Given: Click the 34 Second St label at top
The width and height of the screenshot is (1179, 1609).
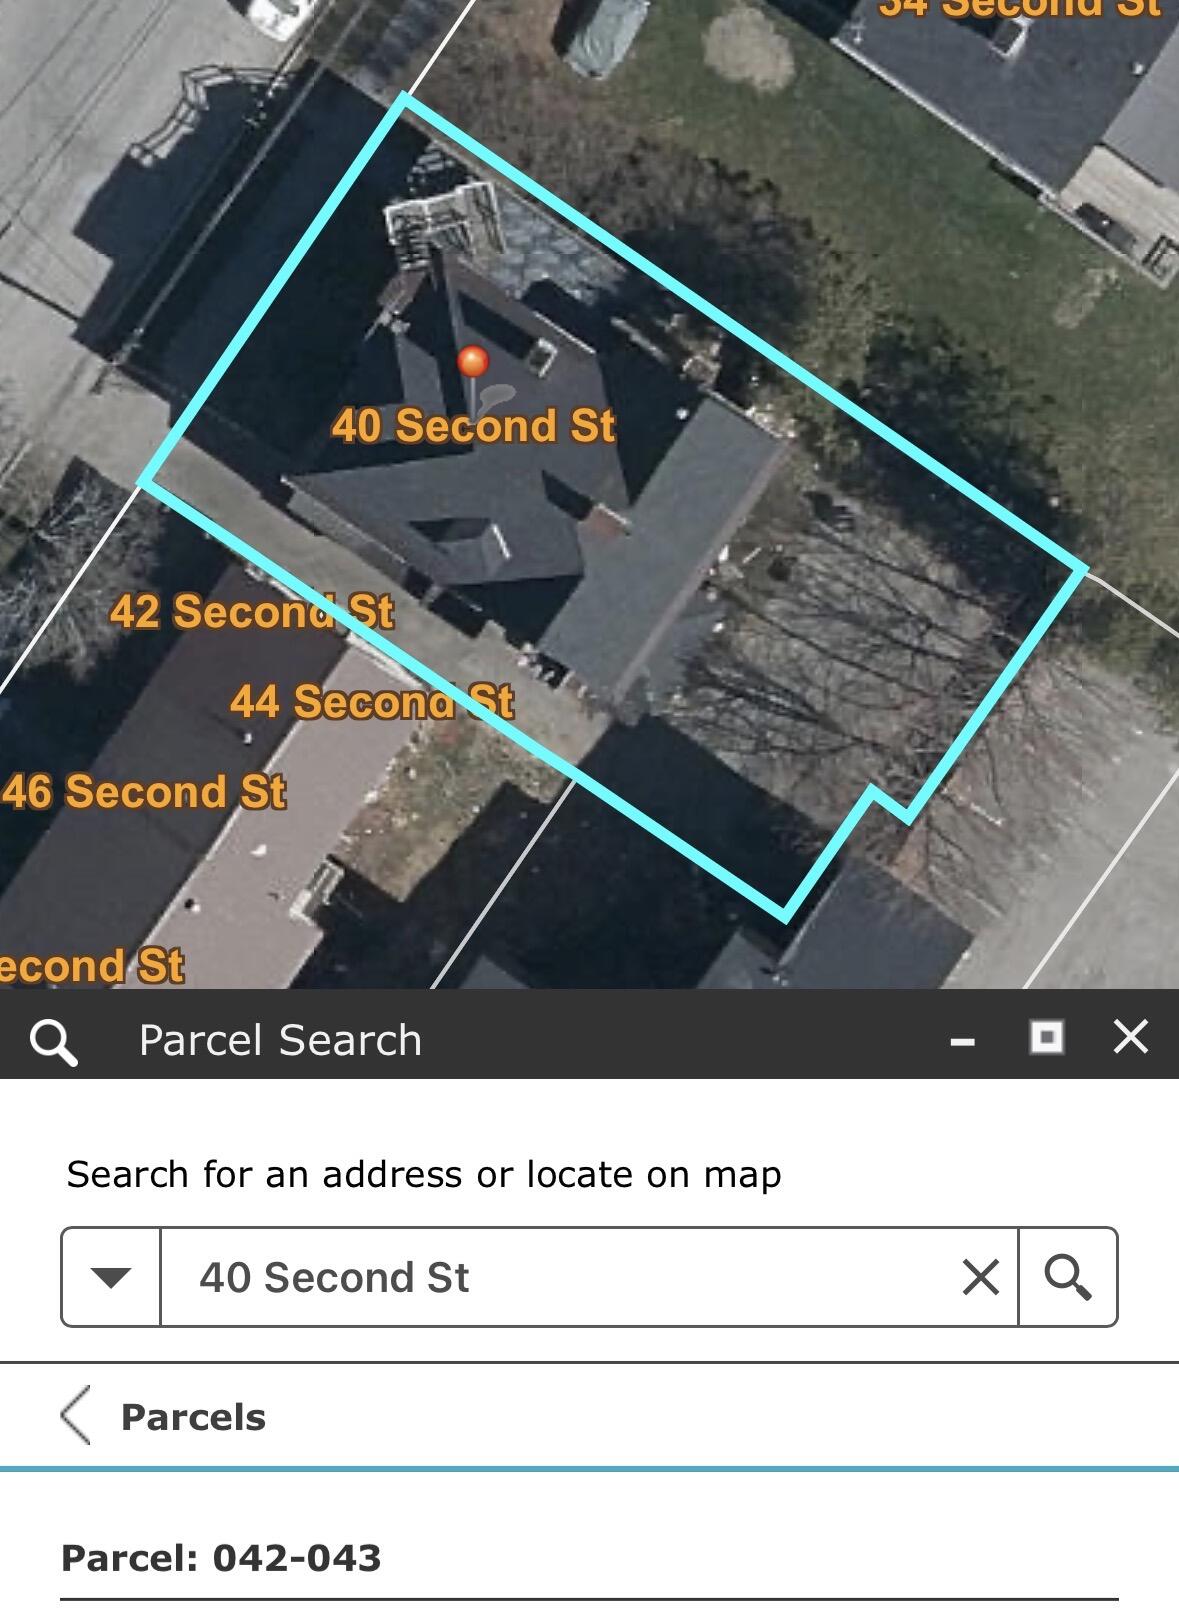Looking at the screenshot, I should click(1020, 8).
